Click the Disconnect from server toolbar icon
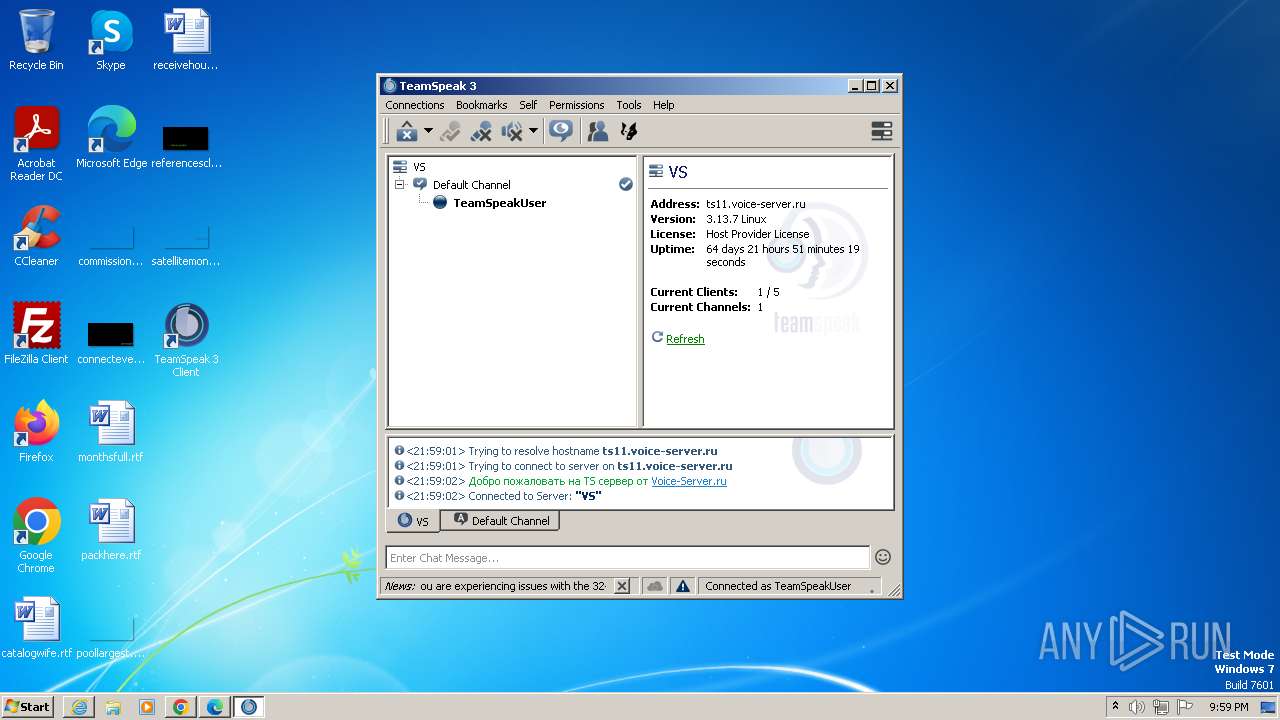 click(x=406, y=131)
